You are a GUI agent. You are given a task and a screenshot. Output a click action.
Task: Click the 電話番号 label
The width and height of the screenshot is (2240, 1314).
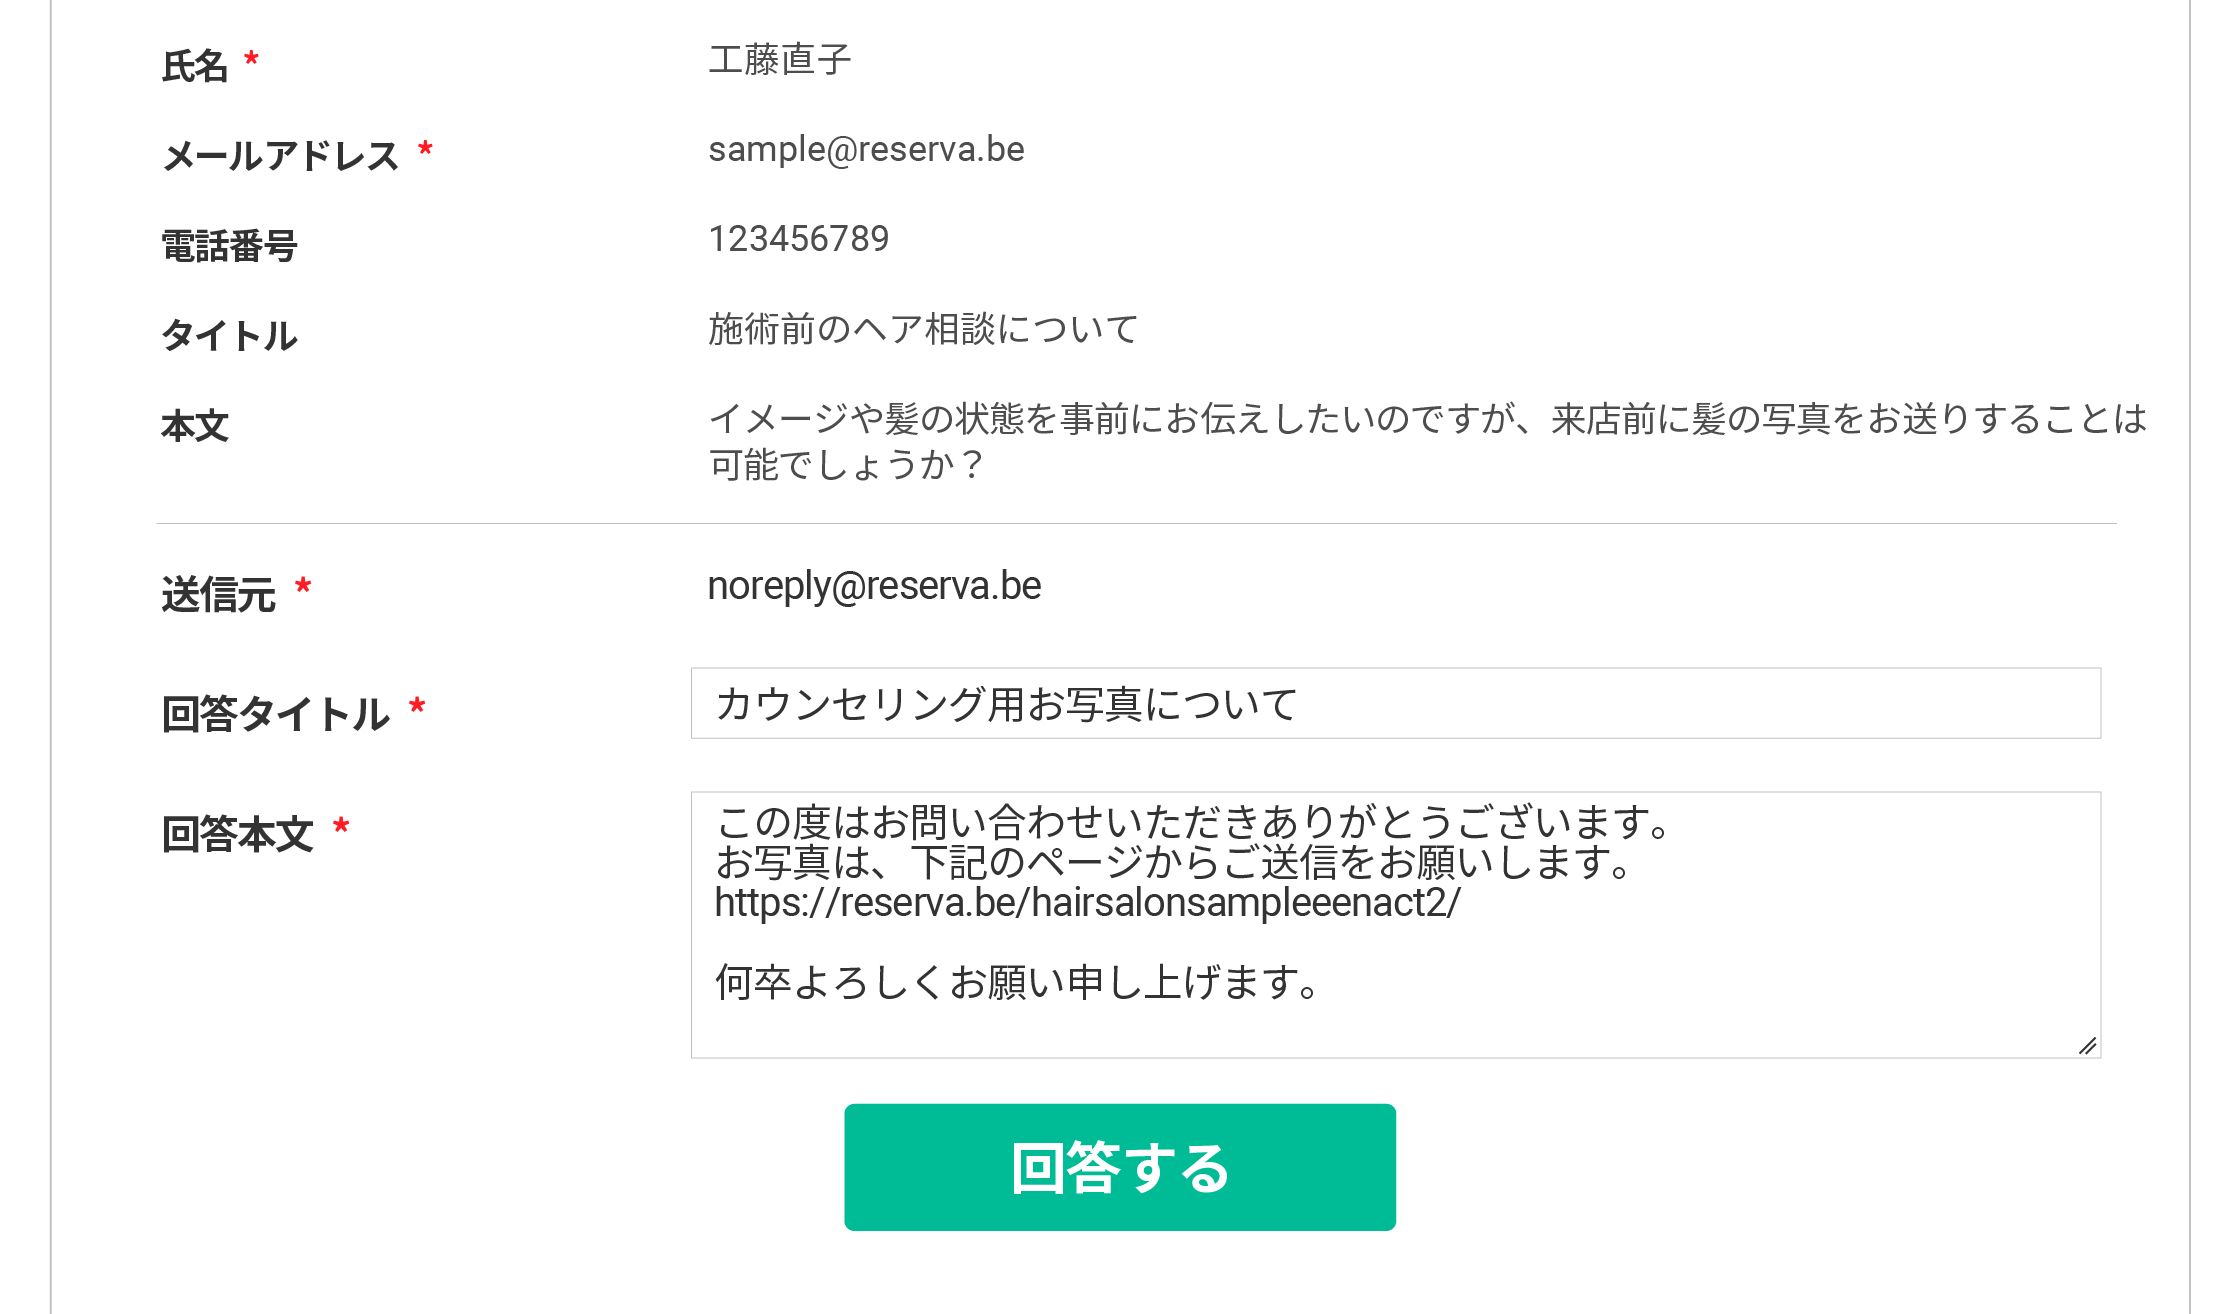(229, 246)
